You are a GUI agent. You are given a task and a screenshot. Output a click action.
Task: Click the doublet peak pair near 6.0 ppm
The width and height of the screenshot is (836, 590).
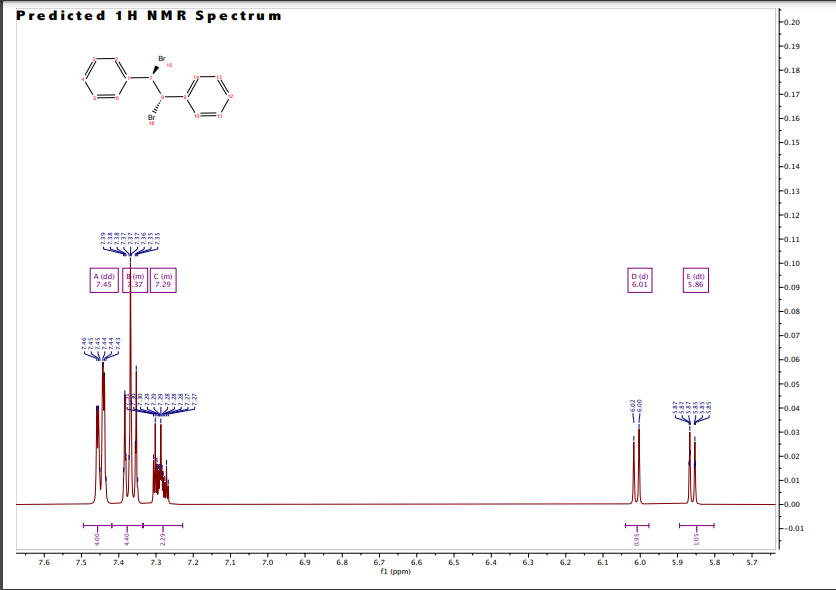tap(637, 465)
